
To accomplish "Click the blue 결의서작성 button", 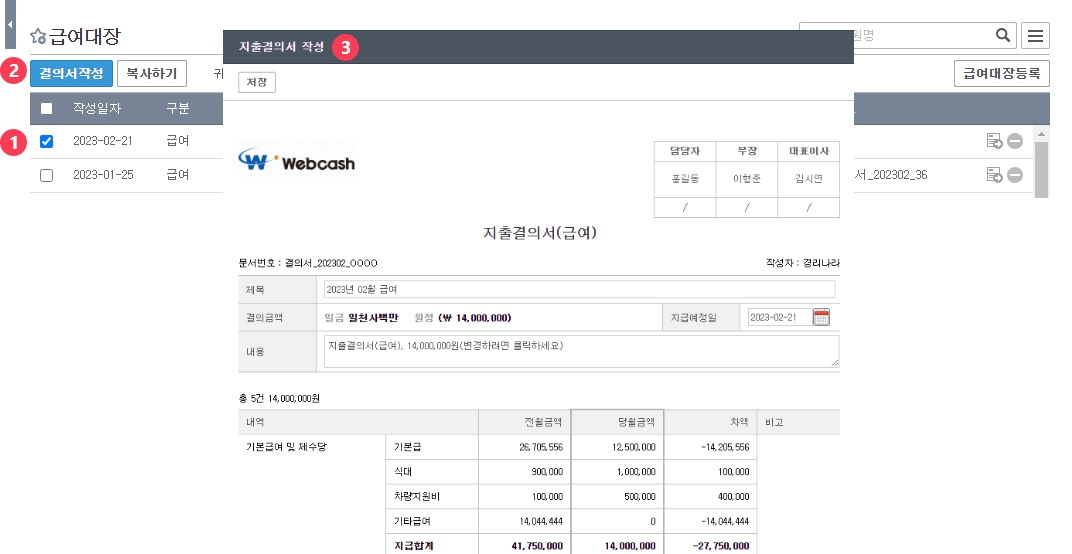I will tap(71, 73).
